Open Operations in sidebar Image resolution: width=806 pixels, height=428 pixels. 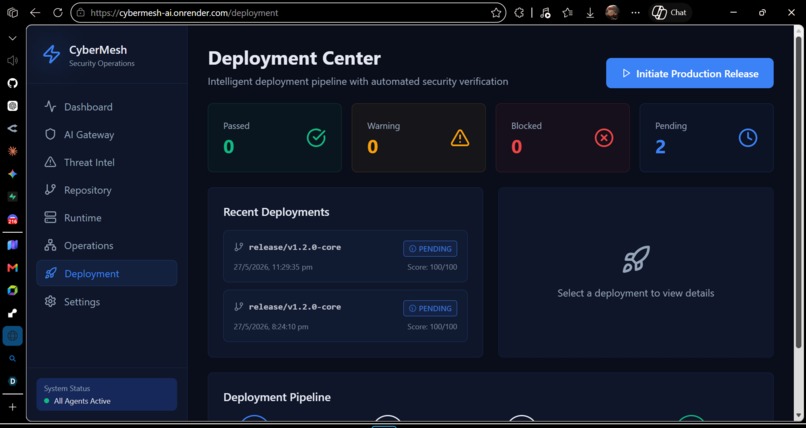coord(106,246)
